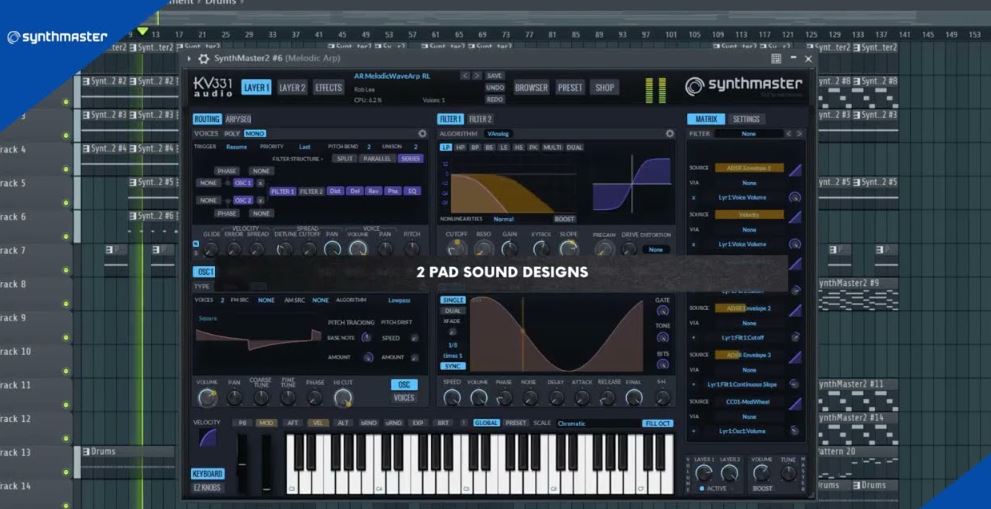Open the Priority Last dropdown
This screenshot has width=991, height=509.
point(305,147)
